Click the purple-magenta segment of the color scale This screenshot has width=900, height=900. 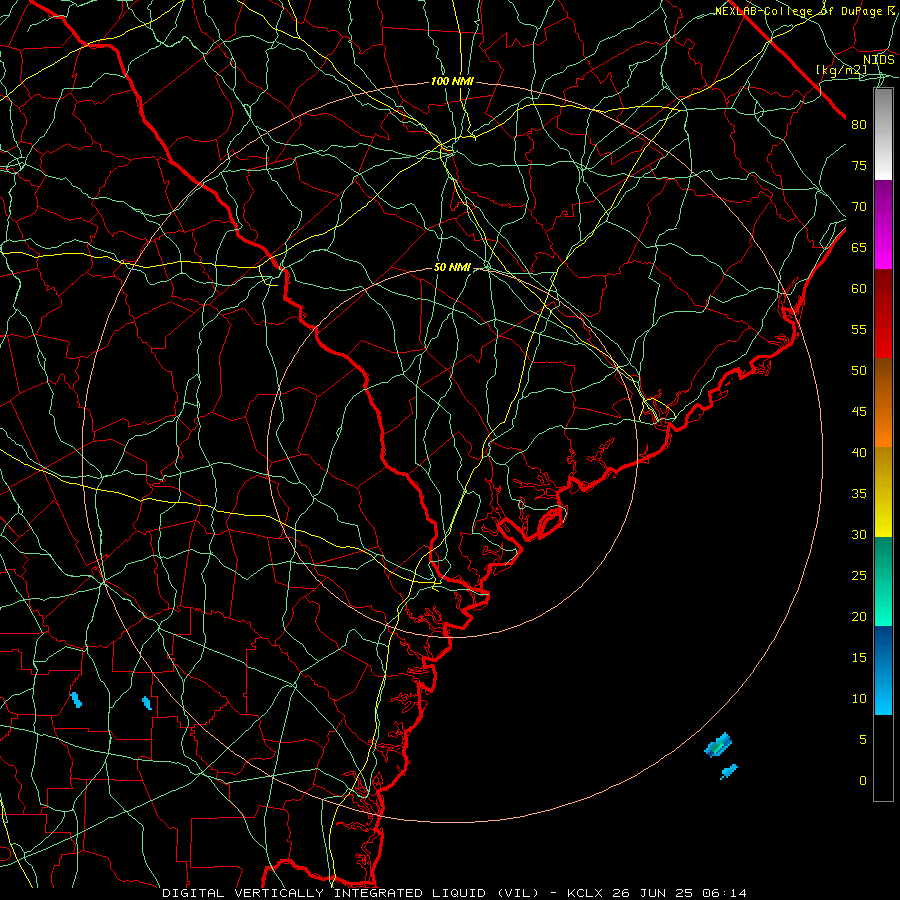(x=883, y=224)
